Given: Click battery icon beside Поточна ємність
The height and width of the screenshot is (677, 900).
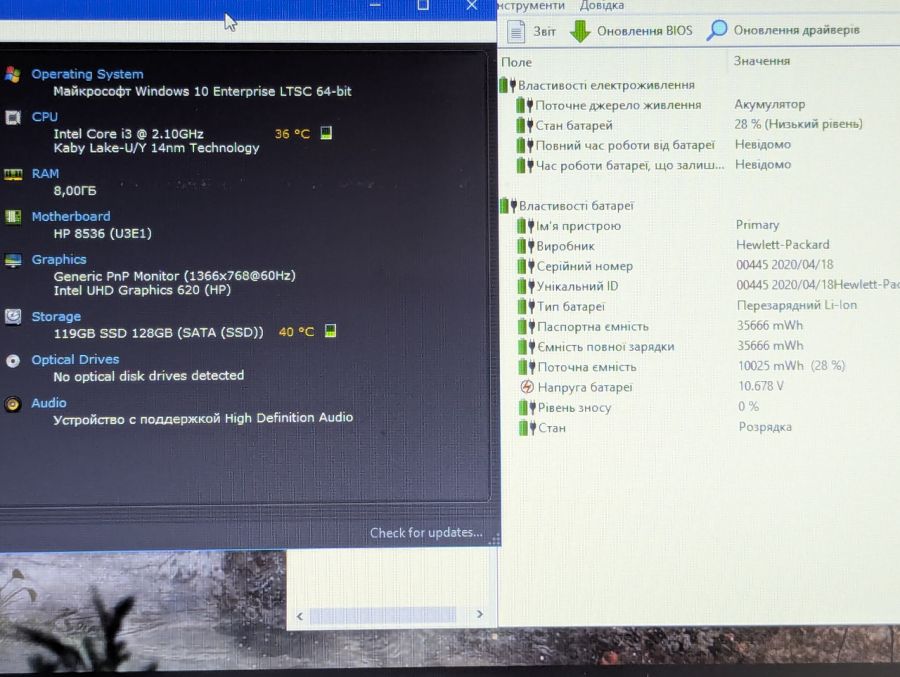Looking at the screenshot, I should coord(527,366).
